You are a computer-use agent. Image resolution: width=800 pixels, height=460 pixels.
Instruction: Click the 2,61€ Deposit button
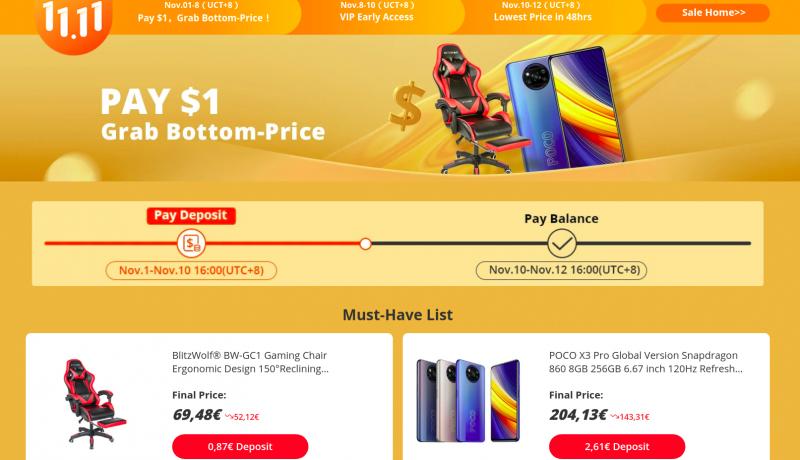(x=617, y=446)
